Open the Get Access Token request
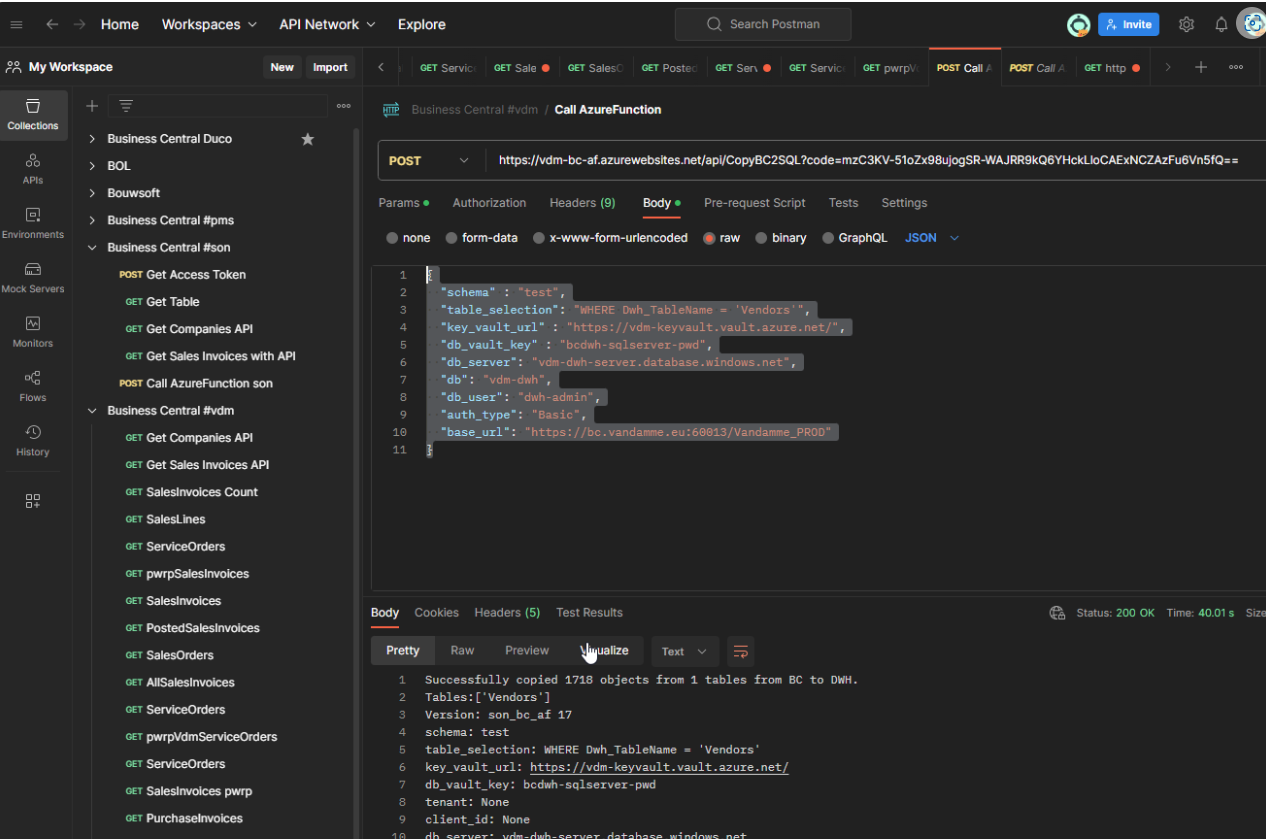The image size is (1266, 839). [195, 274]
